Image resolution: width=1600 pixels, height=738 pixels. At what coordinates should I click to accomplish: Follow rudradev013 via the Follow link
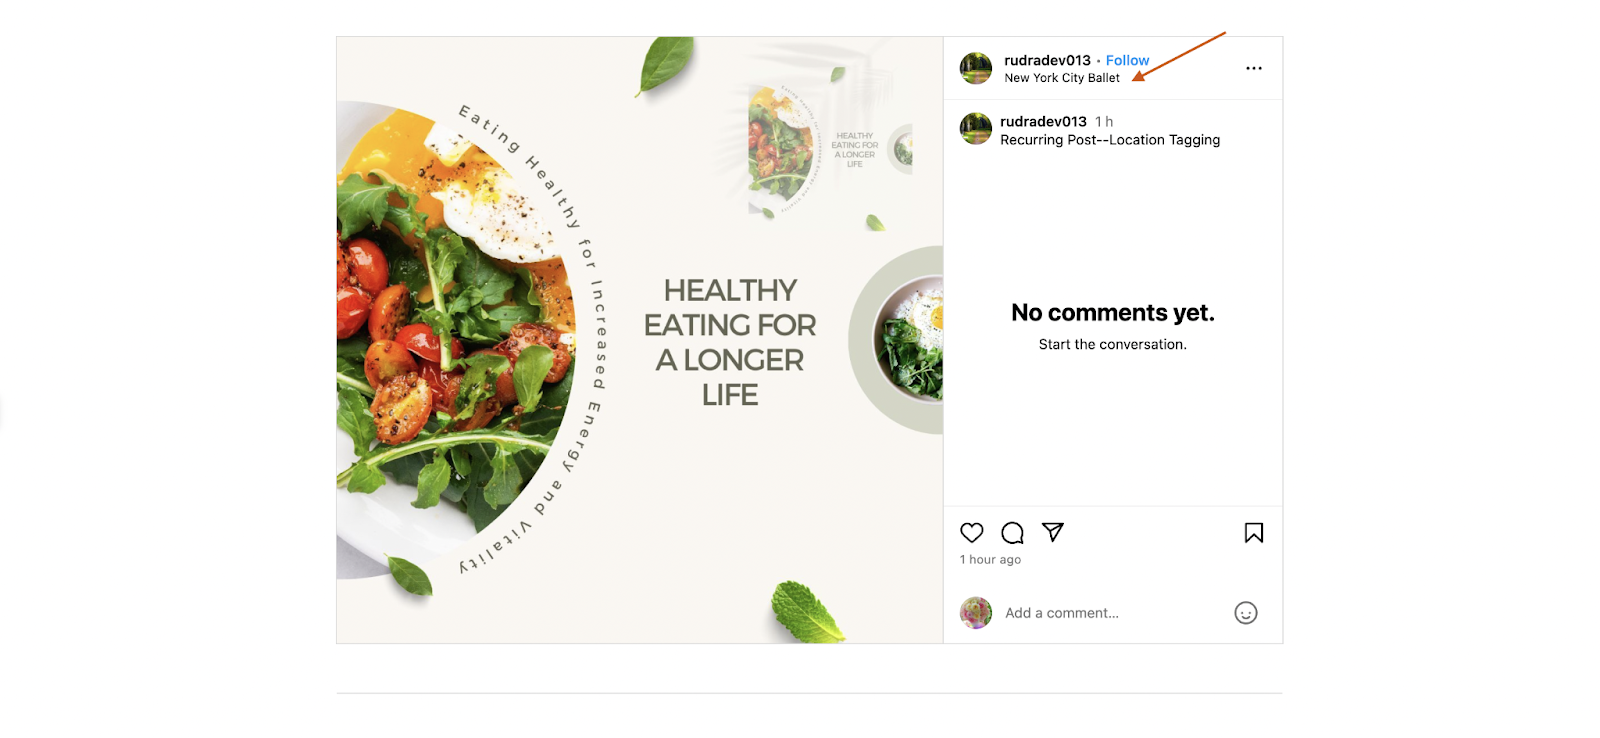click(1127, 60)
